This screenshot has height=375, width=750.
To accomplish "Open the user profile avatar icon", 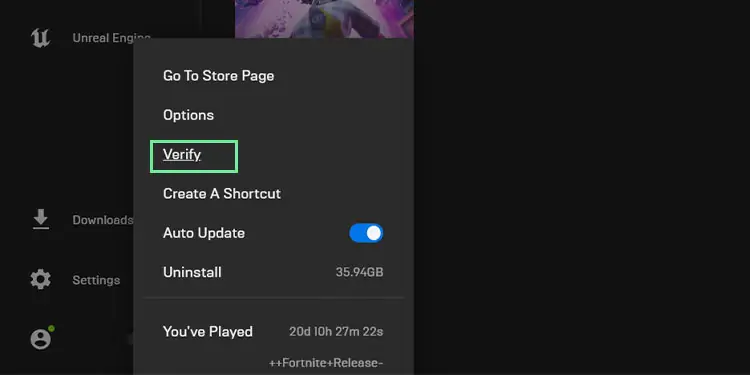I will (41, 338).
